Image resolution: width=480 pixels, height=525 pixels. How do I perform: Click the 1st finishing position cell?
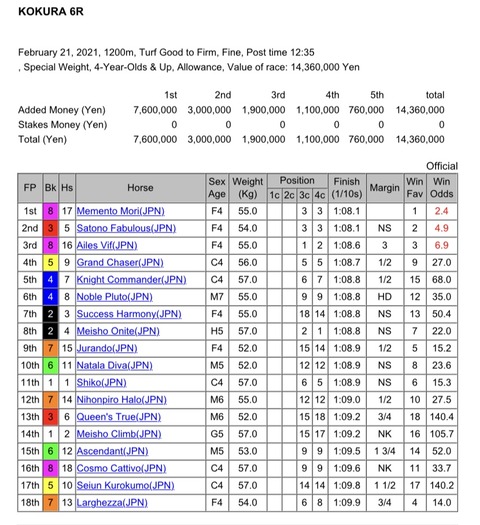tap(30, 211)
